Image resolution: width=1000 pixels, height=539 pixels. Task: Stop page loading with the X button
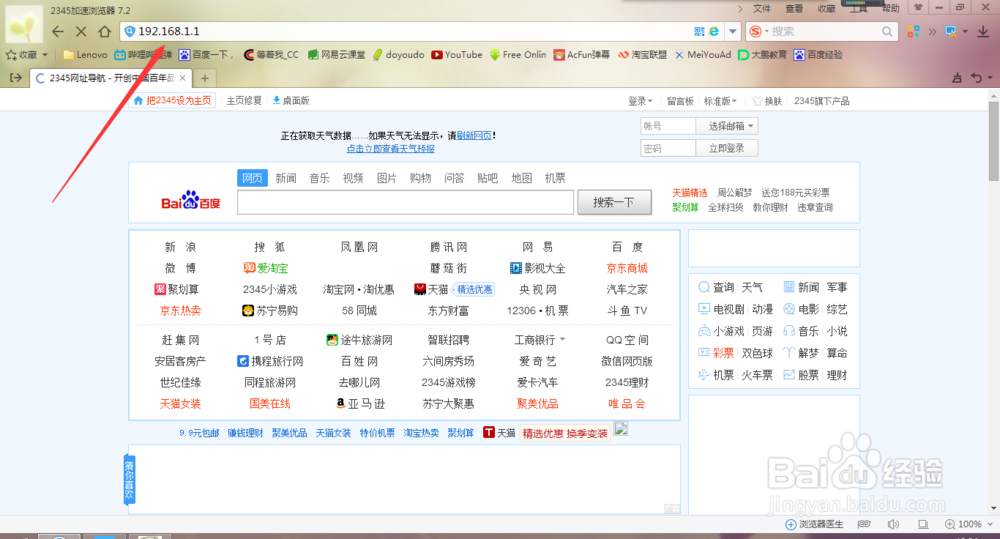81,31
